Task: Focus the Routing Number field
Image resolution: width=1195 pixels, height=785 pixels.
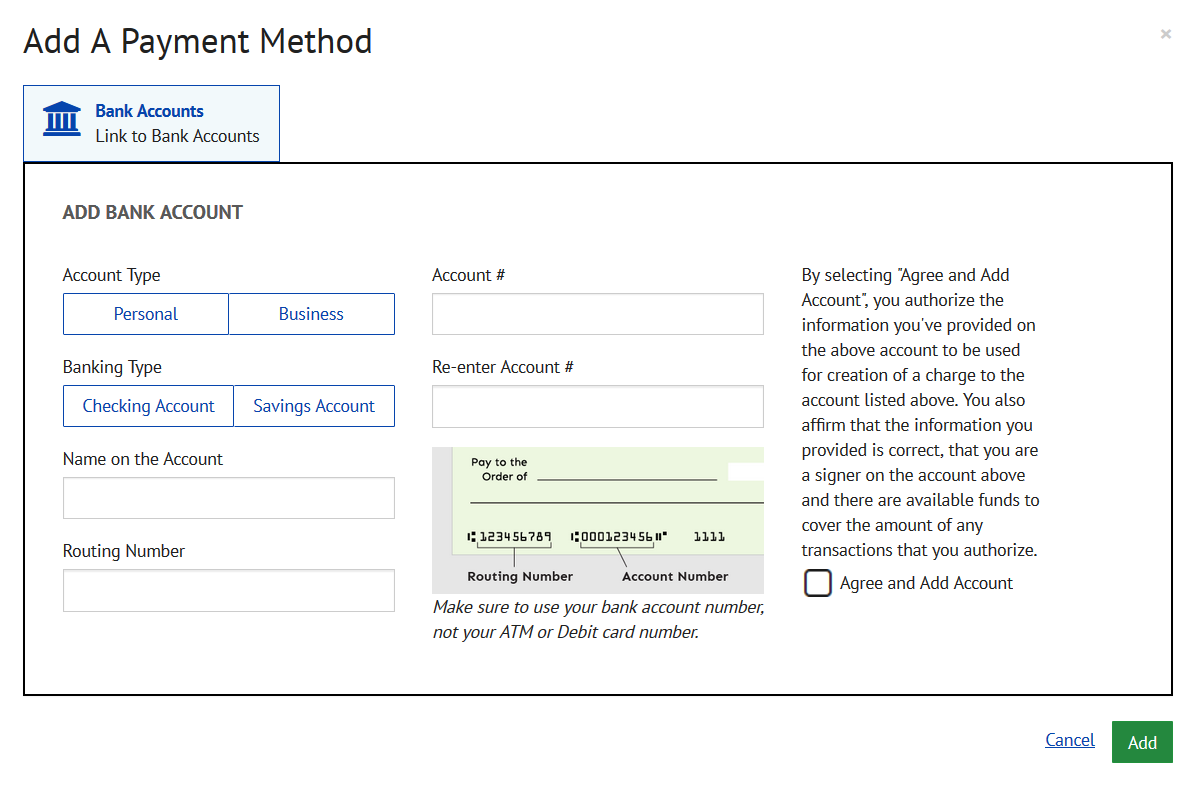Action: tap(229, 591)
